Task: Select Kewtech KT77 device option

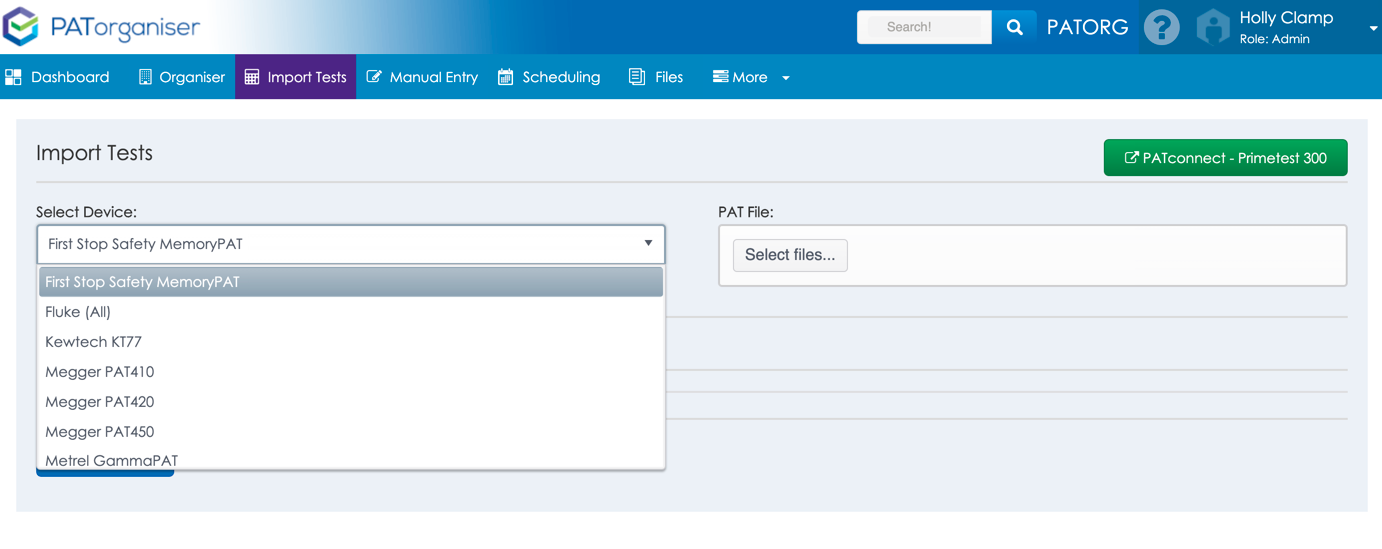Action: click(351, 342)
